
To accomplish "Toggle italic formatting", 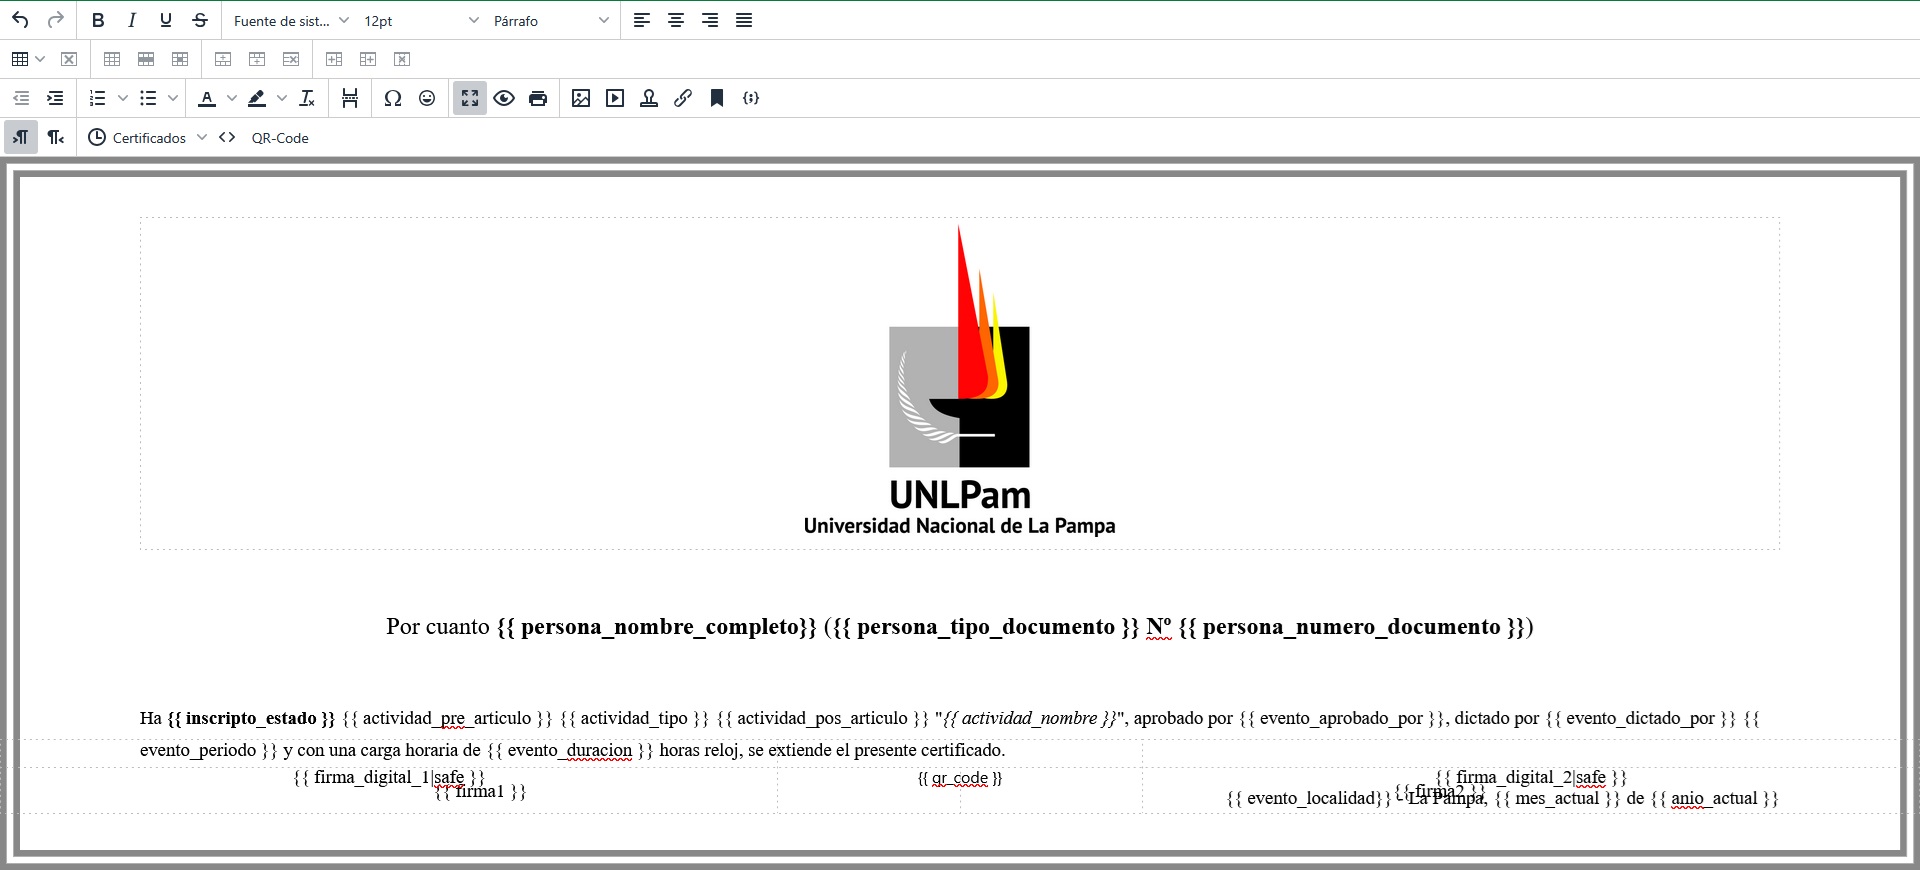I will tap(132, 20).
